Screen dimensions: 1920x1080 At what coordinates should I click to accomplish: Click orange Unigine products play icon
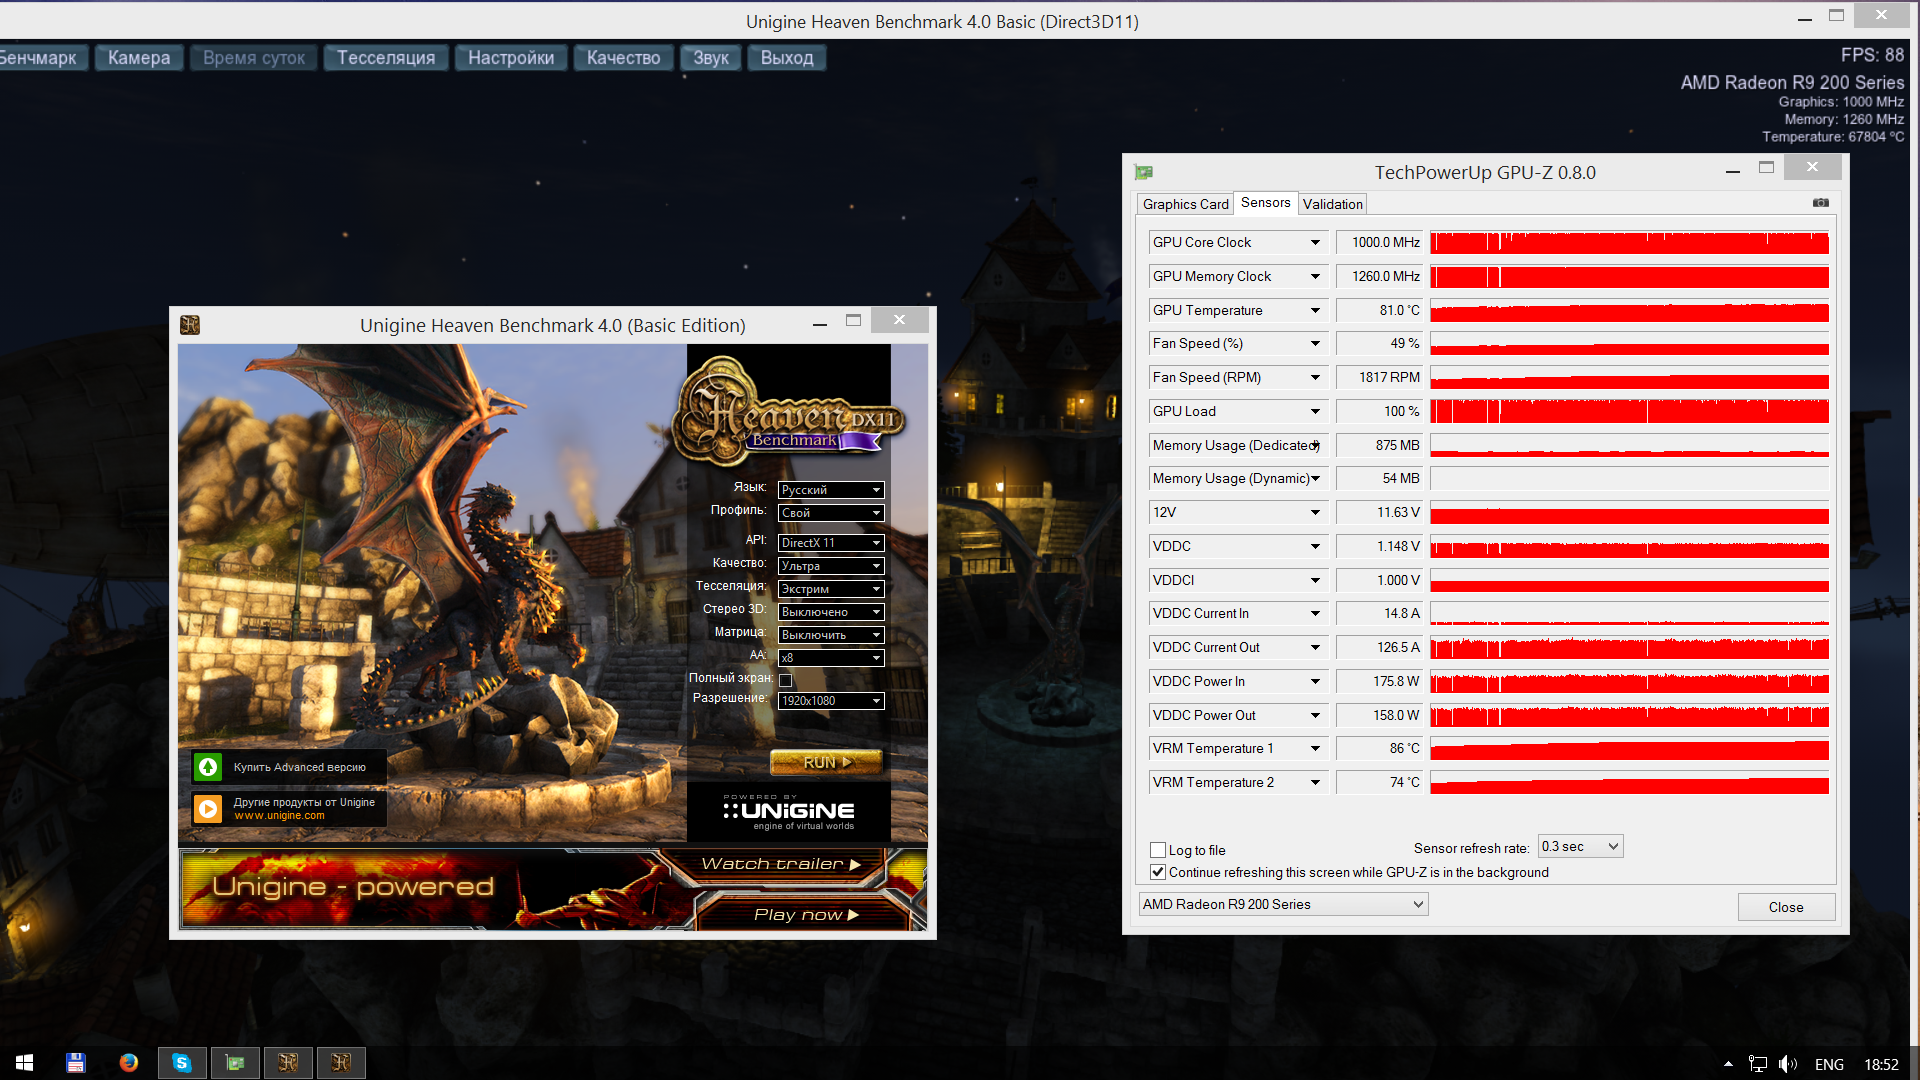pos(208,808)
